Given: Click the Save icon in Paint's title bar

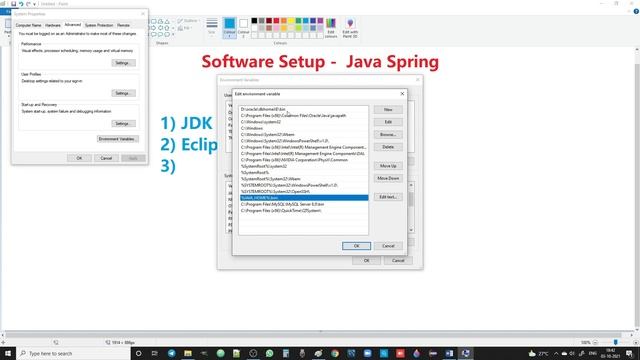Looking at the screenshot, I should pyautogui.click(x=13, y=4).
